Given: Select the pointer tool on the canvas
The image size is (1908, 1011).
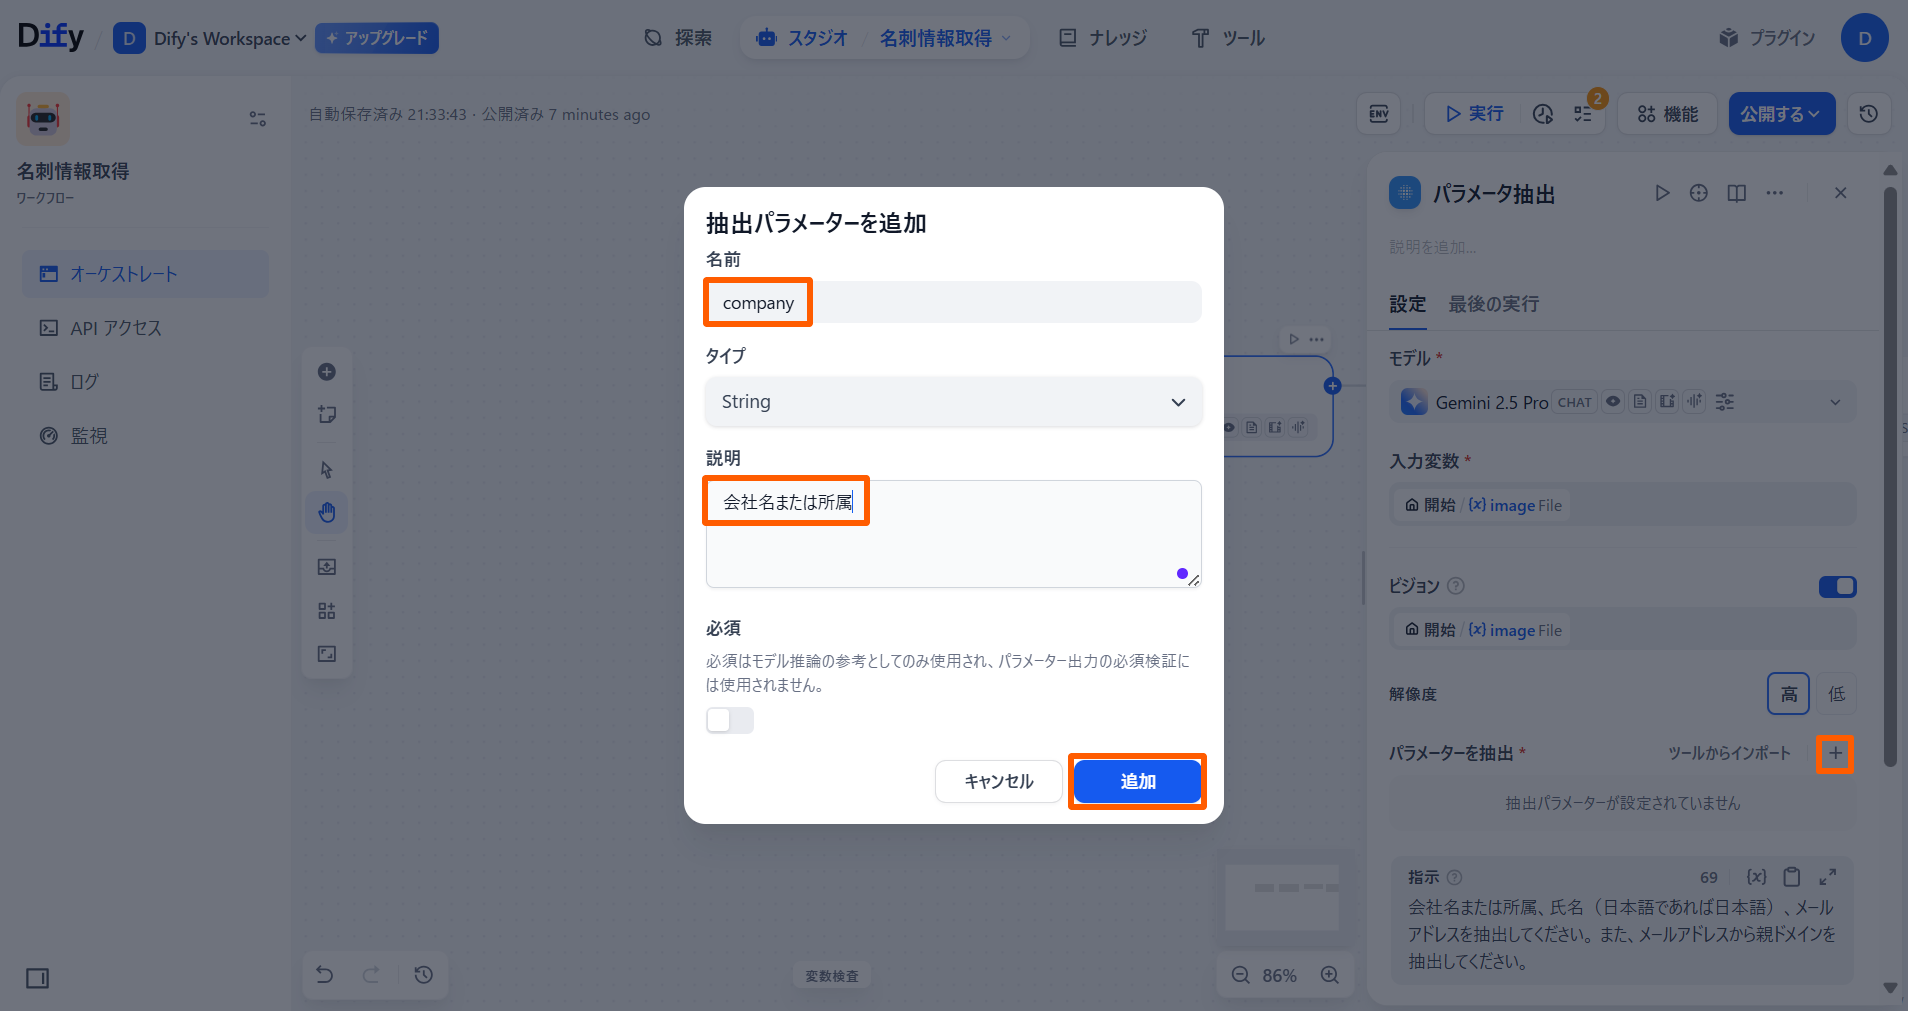Looking at the screenshot, I should tap(327, 468).
